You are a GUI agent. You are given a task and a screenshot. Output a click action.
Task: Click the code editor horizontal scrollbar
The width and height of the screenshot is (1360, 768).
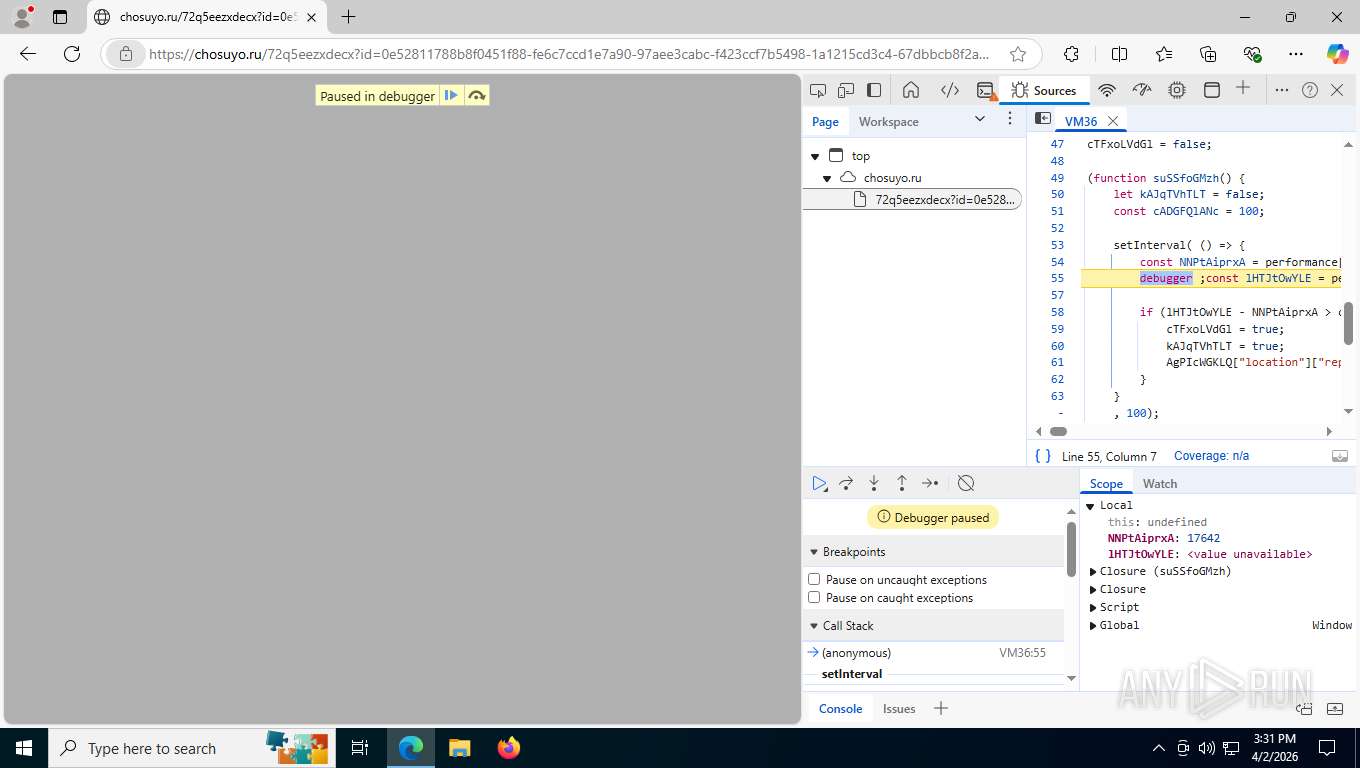point(1058,432)
